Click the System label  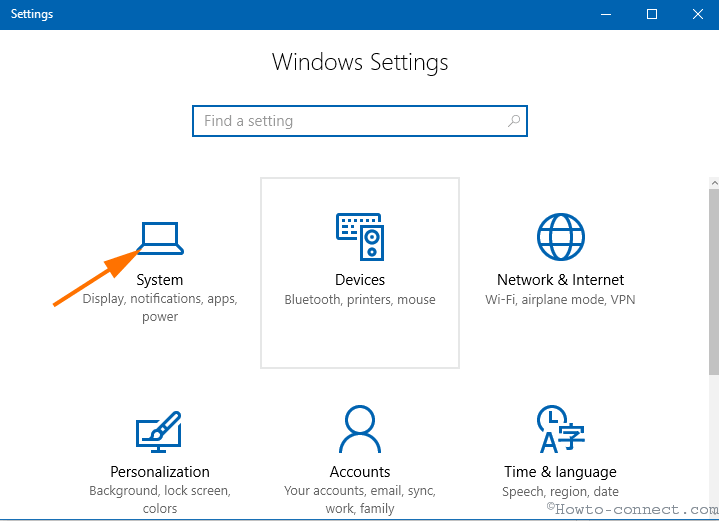click(160, 280)
